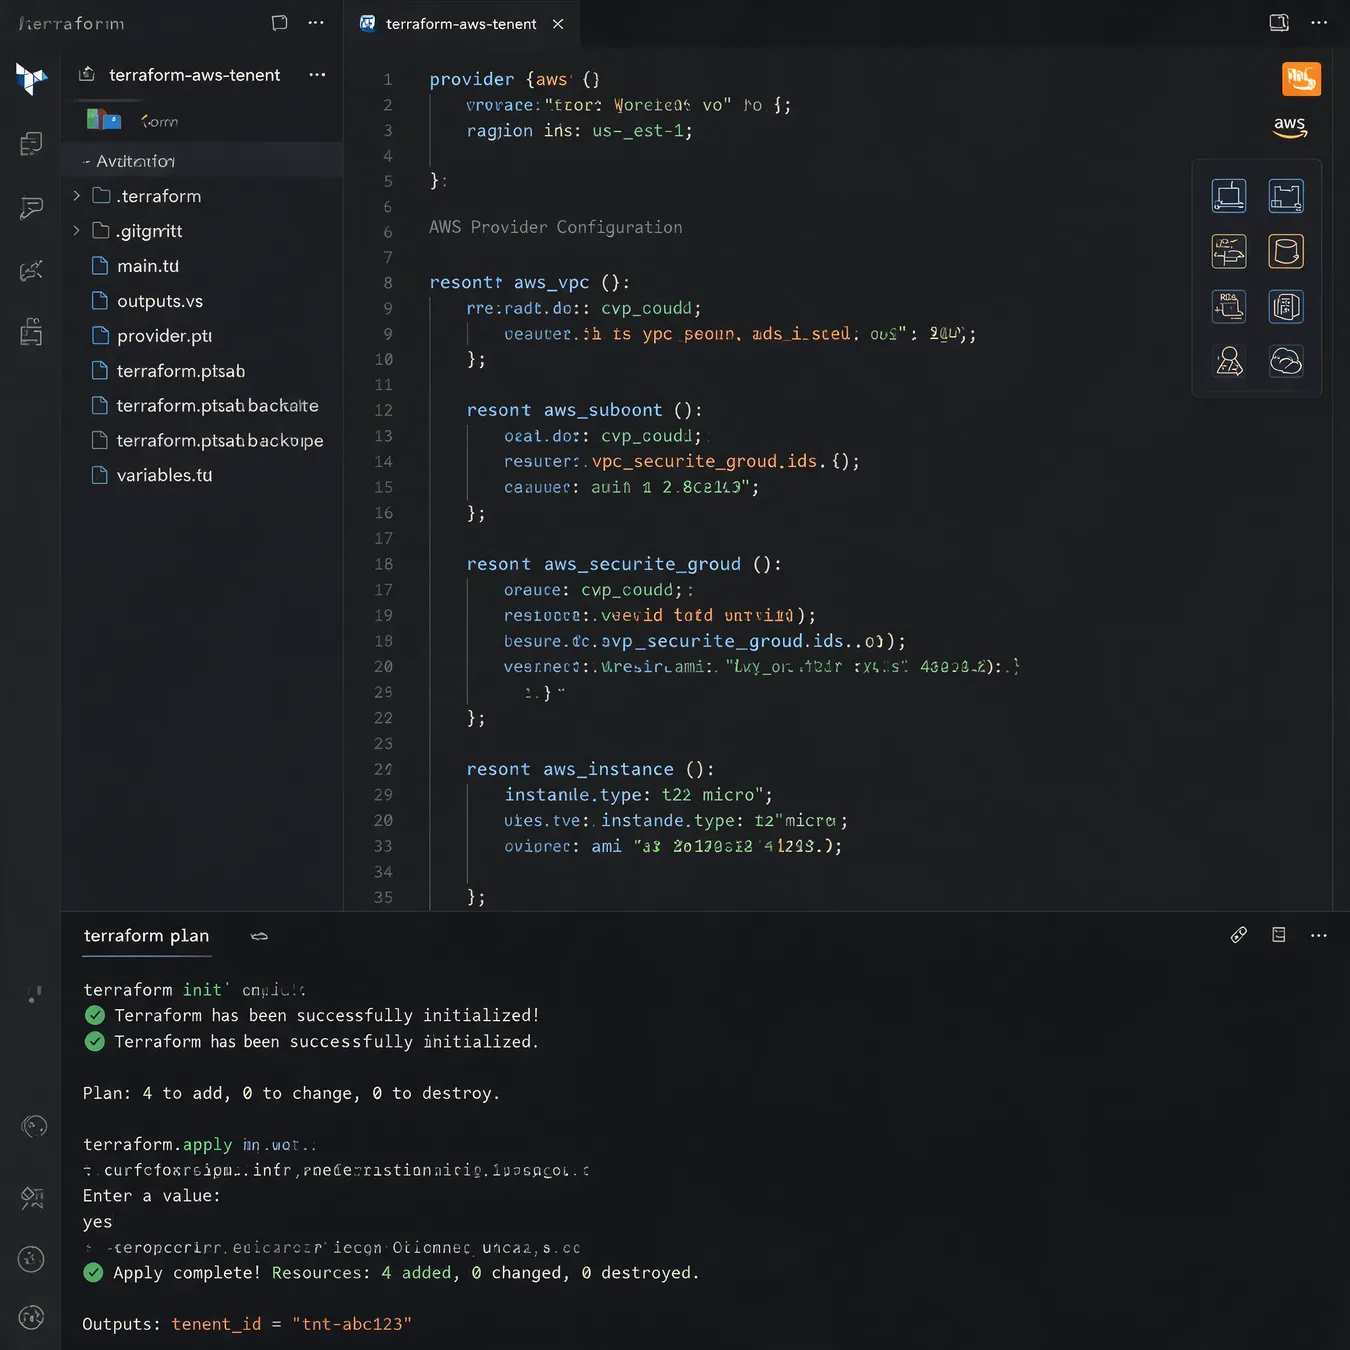The width and height of the screenshot is (1350, 1350).
Task: Select the terraform plan terminal tab
Action: click(x=146, y=936)
